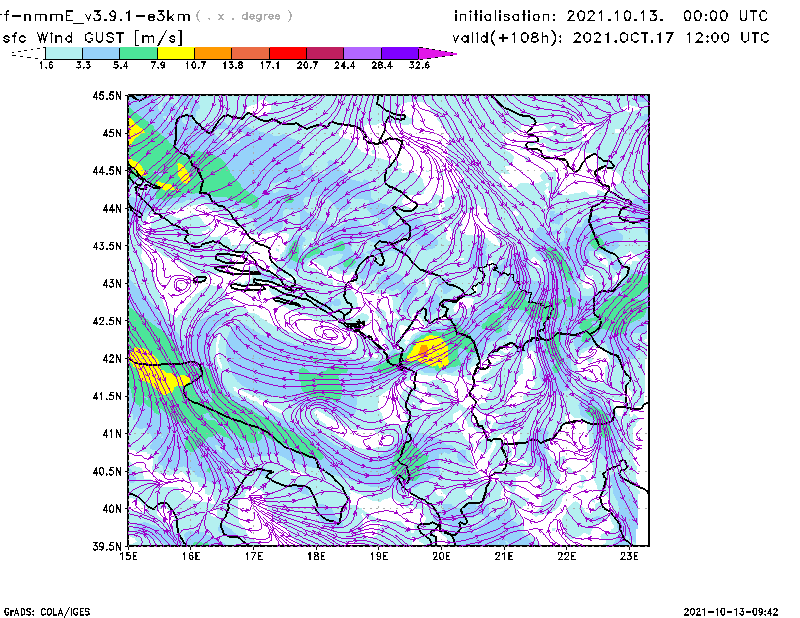Click the 'valid(+108h):' label
The width and height of the screenshot is (800, 618).
[509, 38]
